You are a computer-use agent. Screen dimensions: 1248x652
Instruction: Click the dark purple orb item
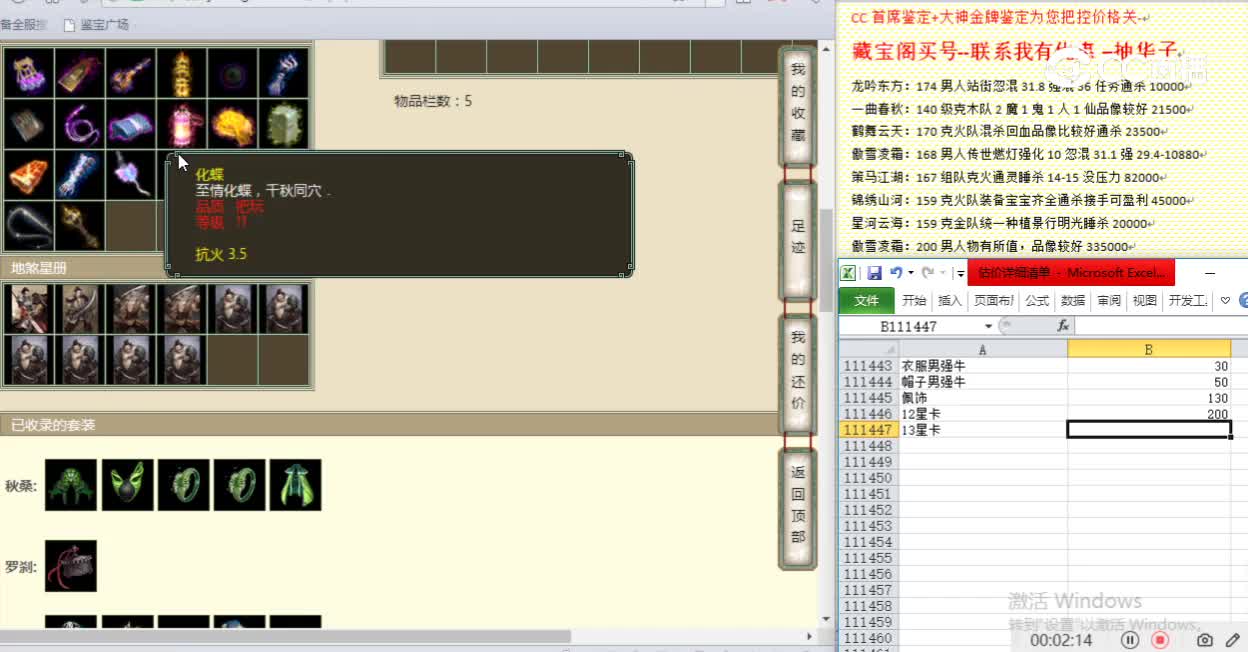click(233, 73)
